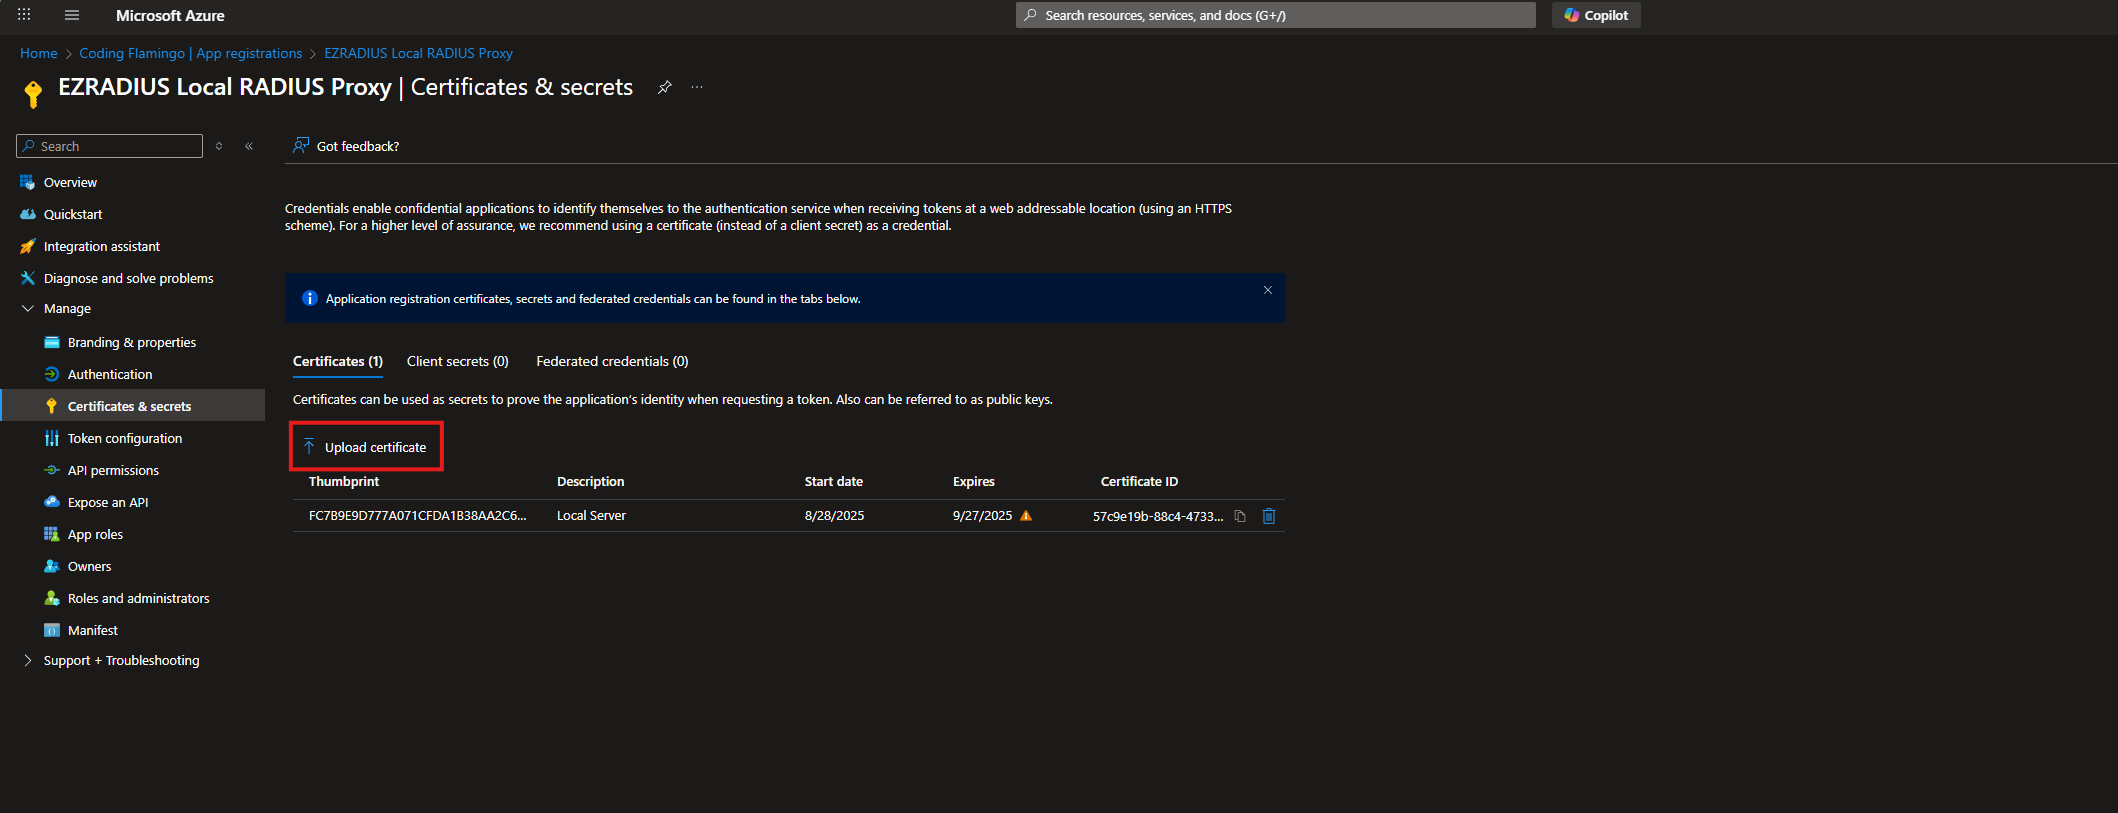Switch to Certificates (1) tab
Screen dimensions: 2118x813
point(338,361)
